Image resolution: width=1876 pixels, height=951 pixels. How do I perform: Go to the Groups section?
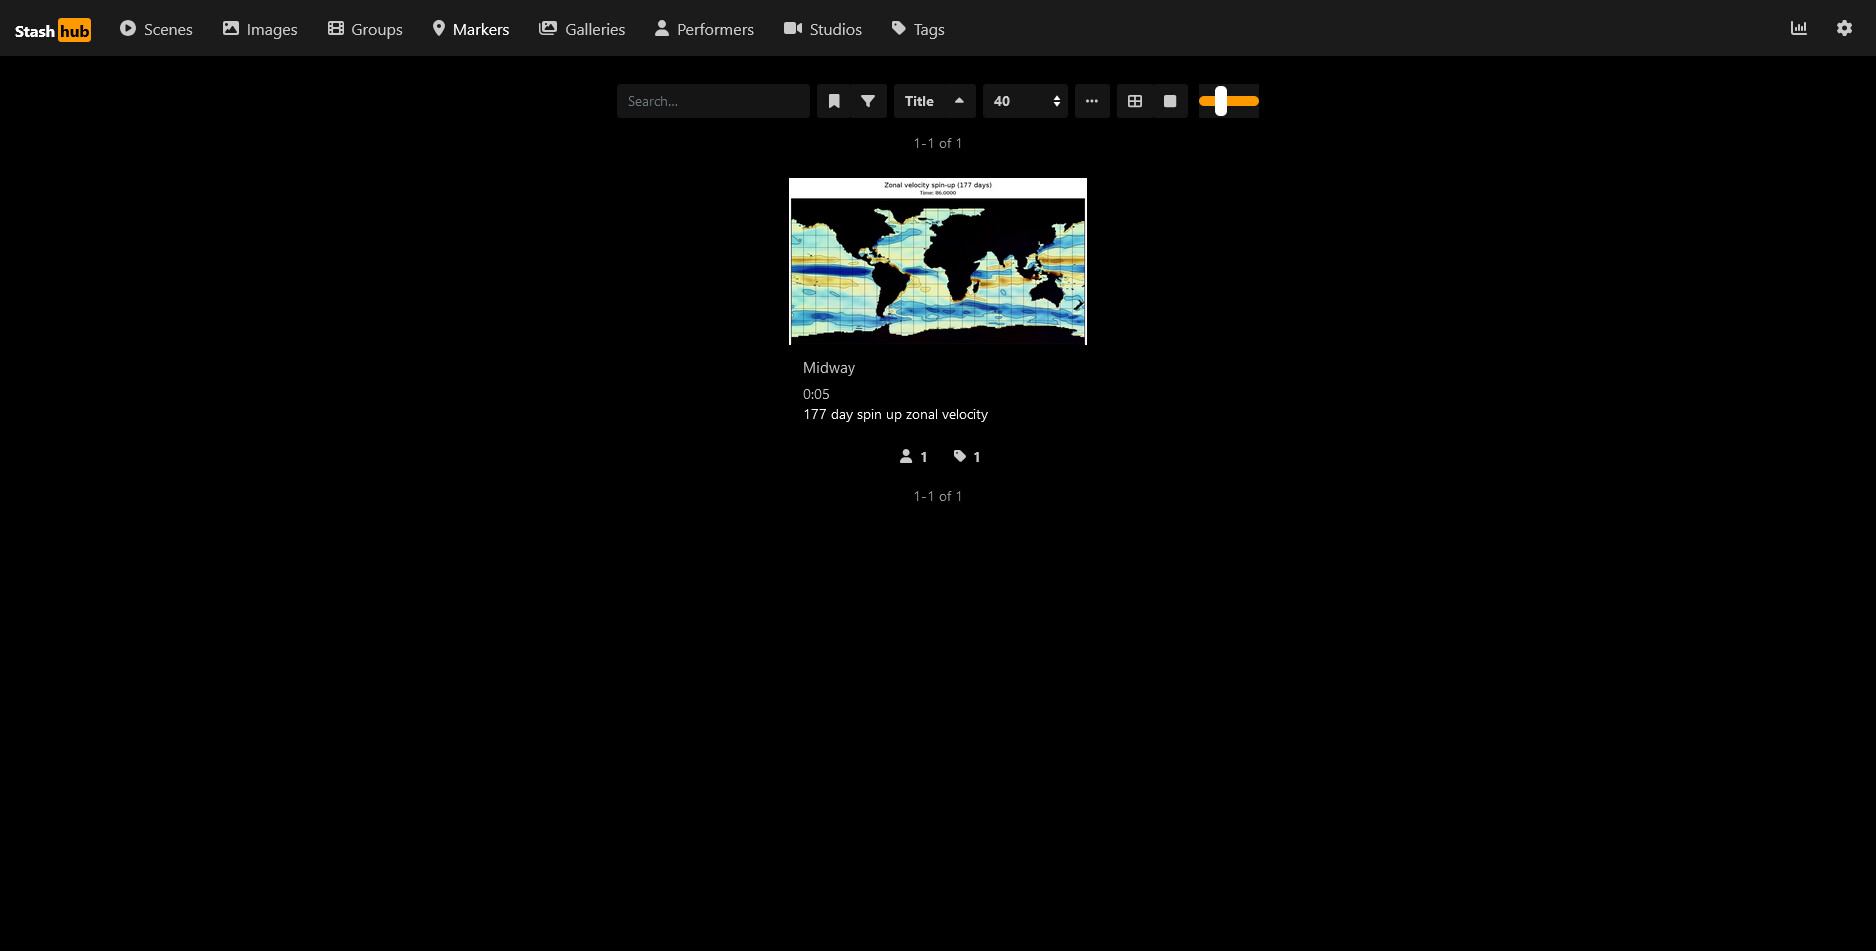365,29
